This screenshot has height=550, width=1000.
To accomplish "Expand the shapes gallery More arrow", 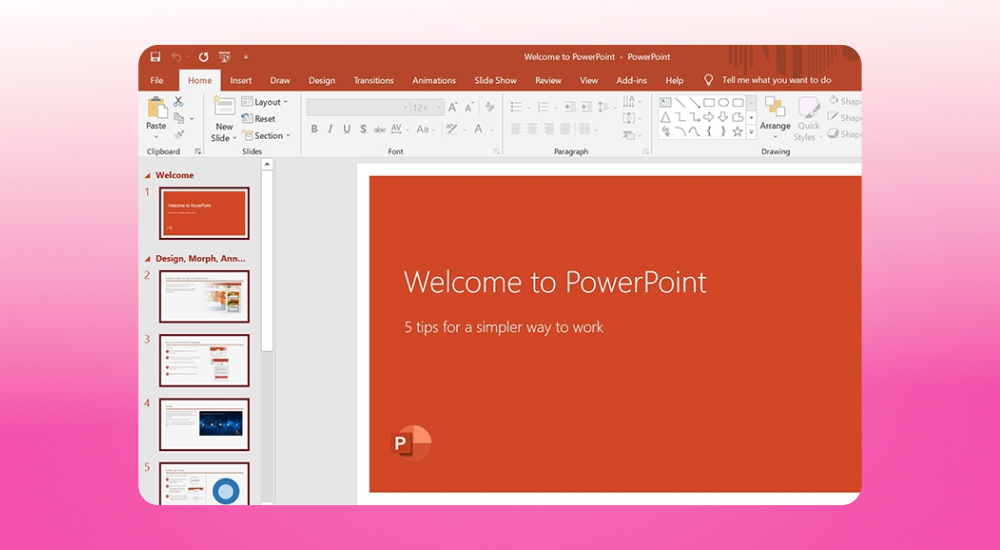I will point(751,132).
